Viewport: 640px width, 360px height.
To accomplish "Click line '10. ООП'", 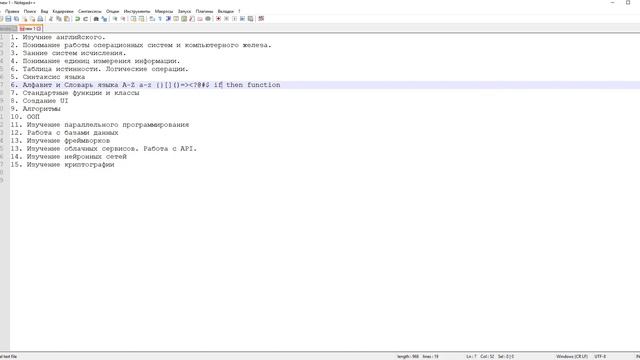I will pos(25,117).
